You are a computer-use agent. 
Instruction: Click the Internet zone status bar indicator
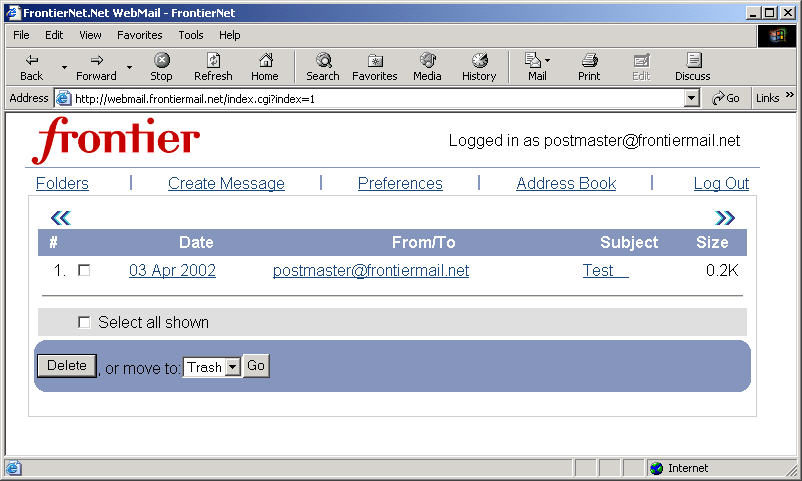679,468
